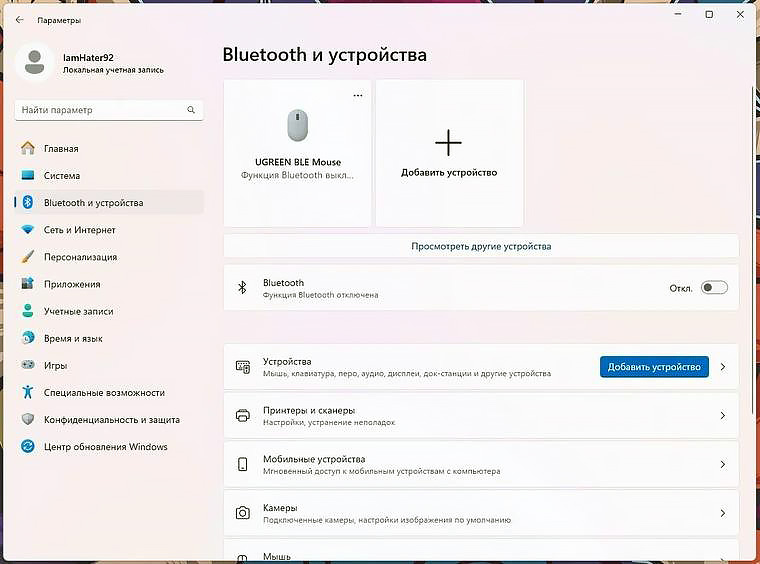Click the text Функция Bluetooth отключена
The width and height of the screenshot is (760, 564).
coord(320,295)
